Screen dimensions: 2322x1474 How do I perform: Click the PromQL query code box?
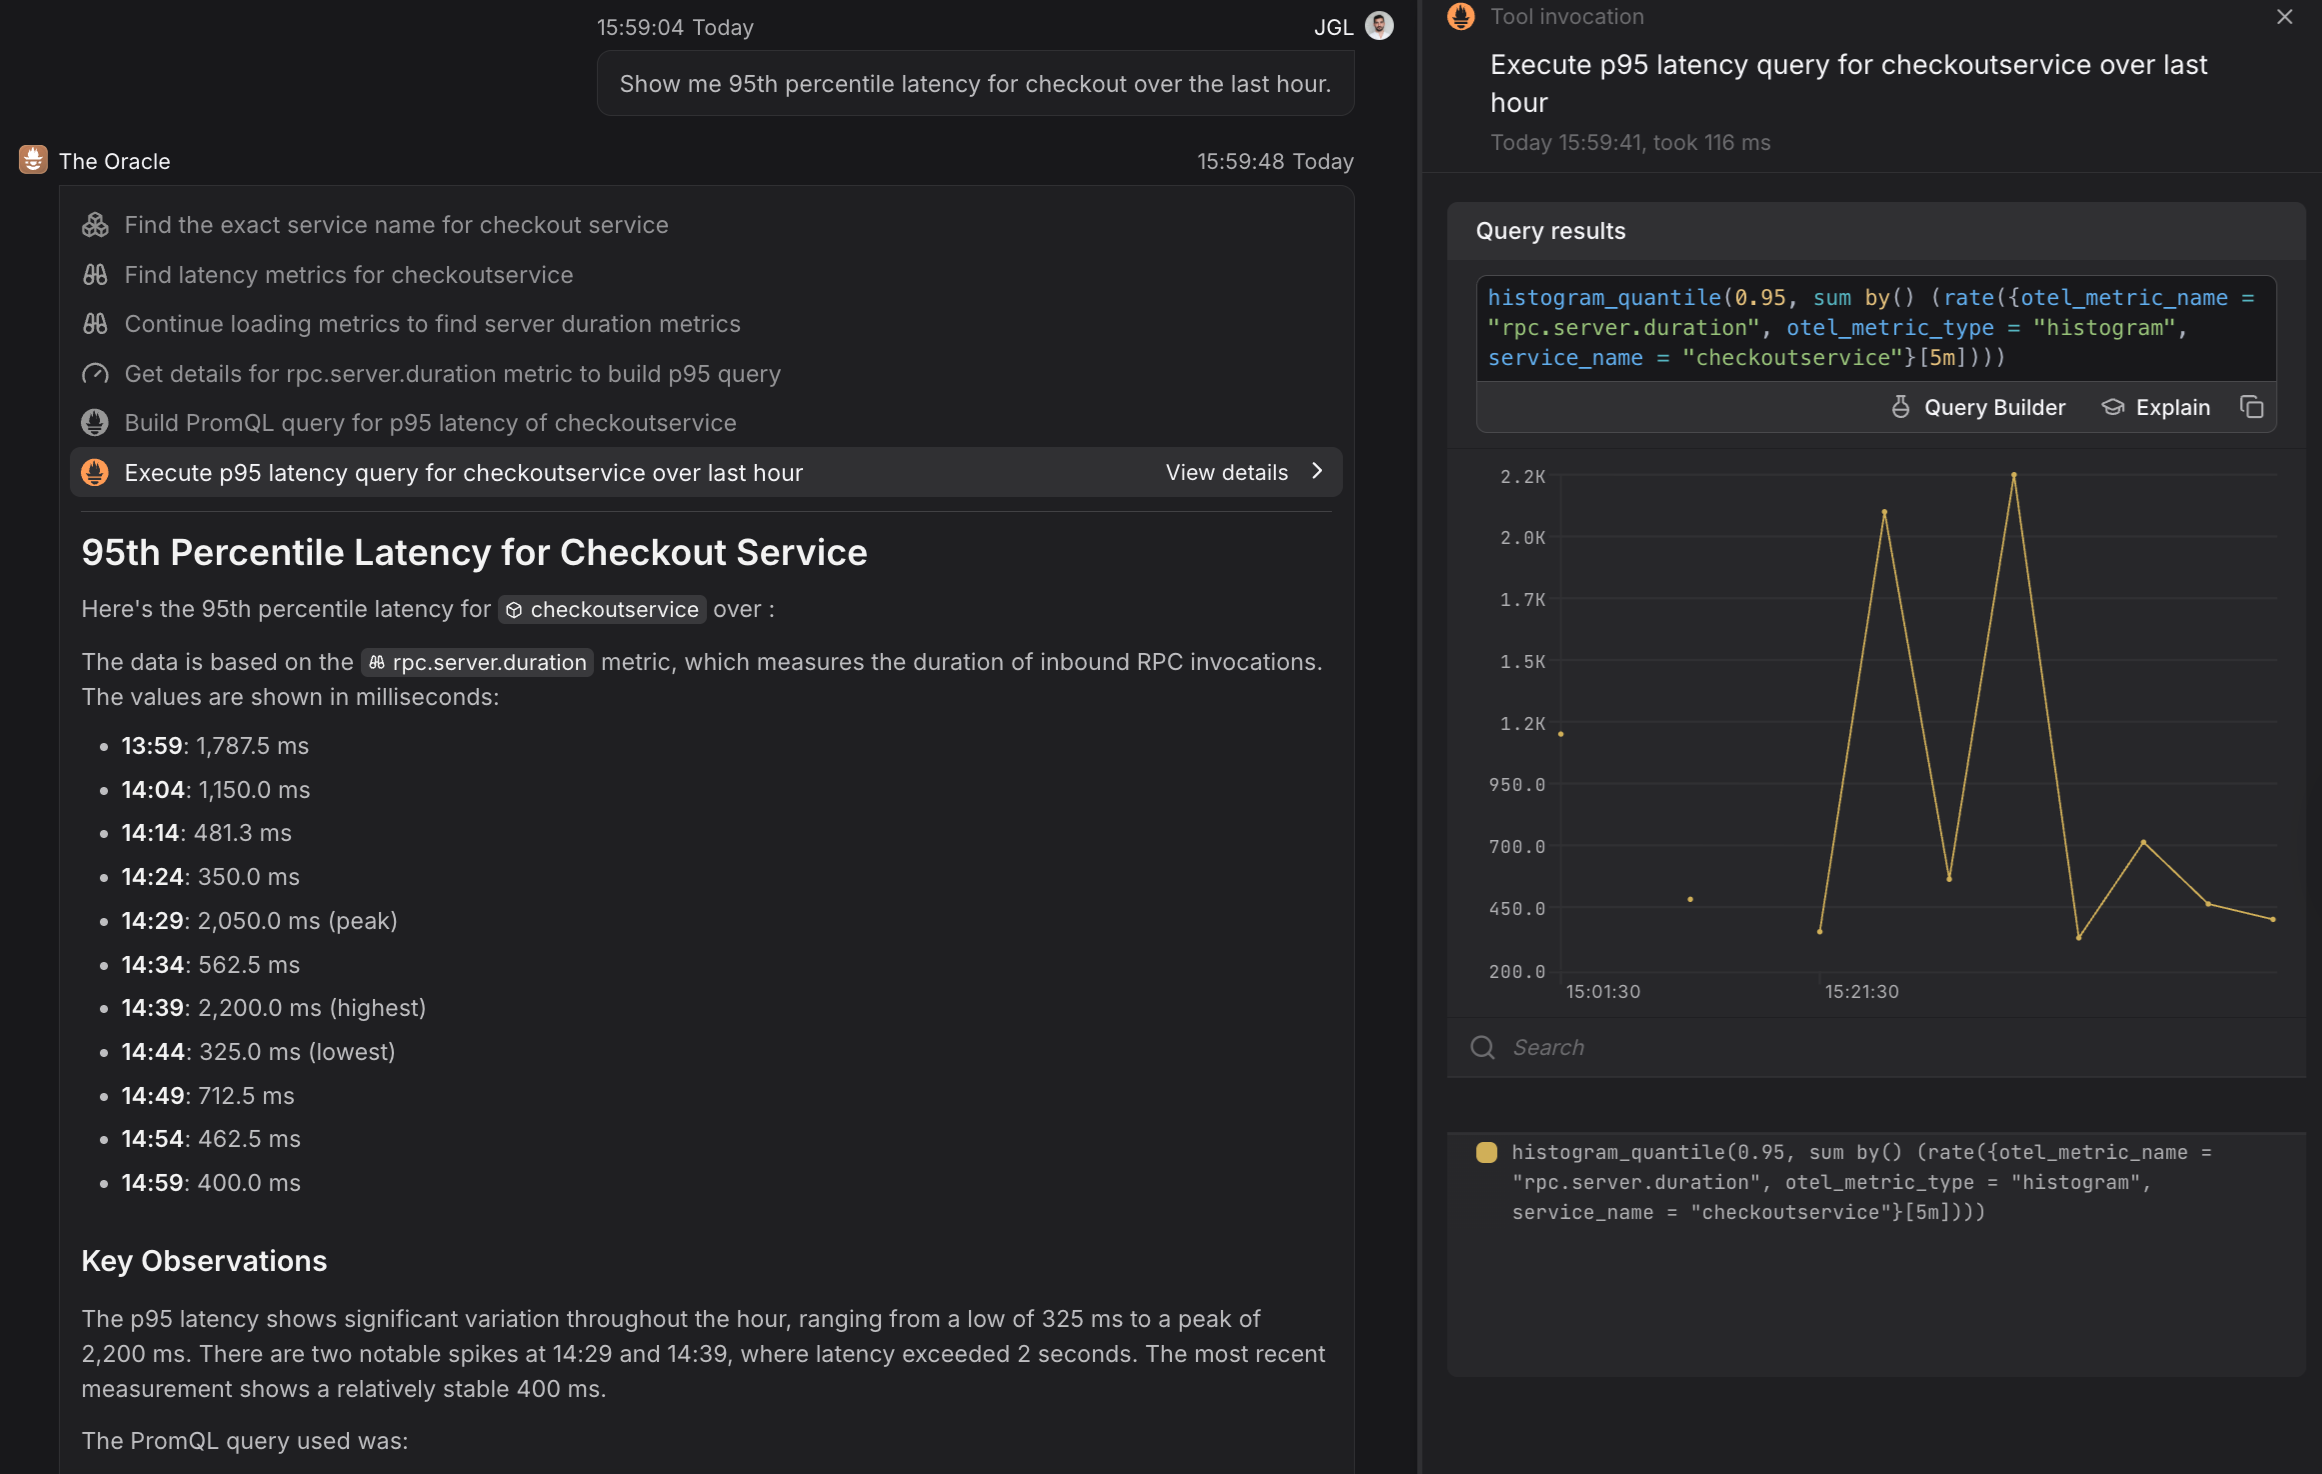[x=1875, y=328]
